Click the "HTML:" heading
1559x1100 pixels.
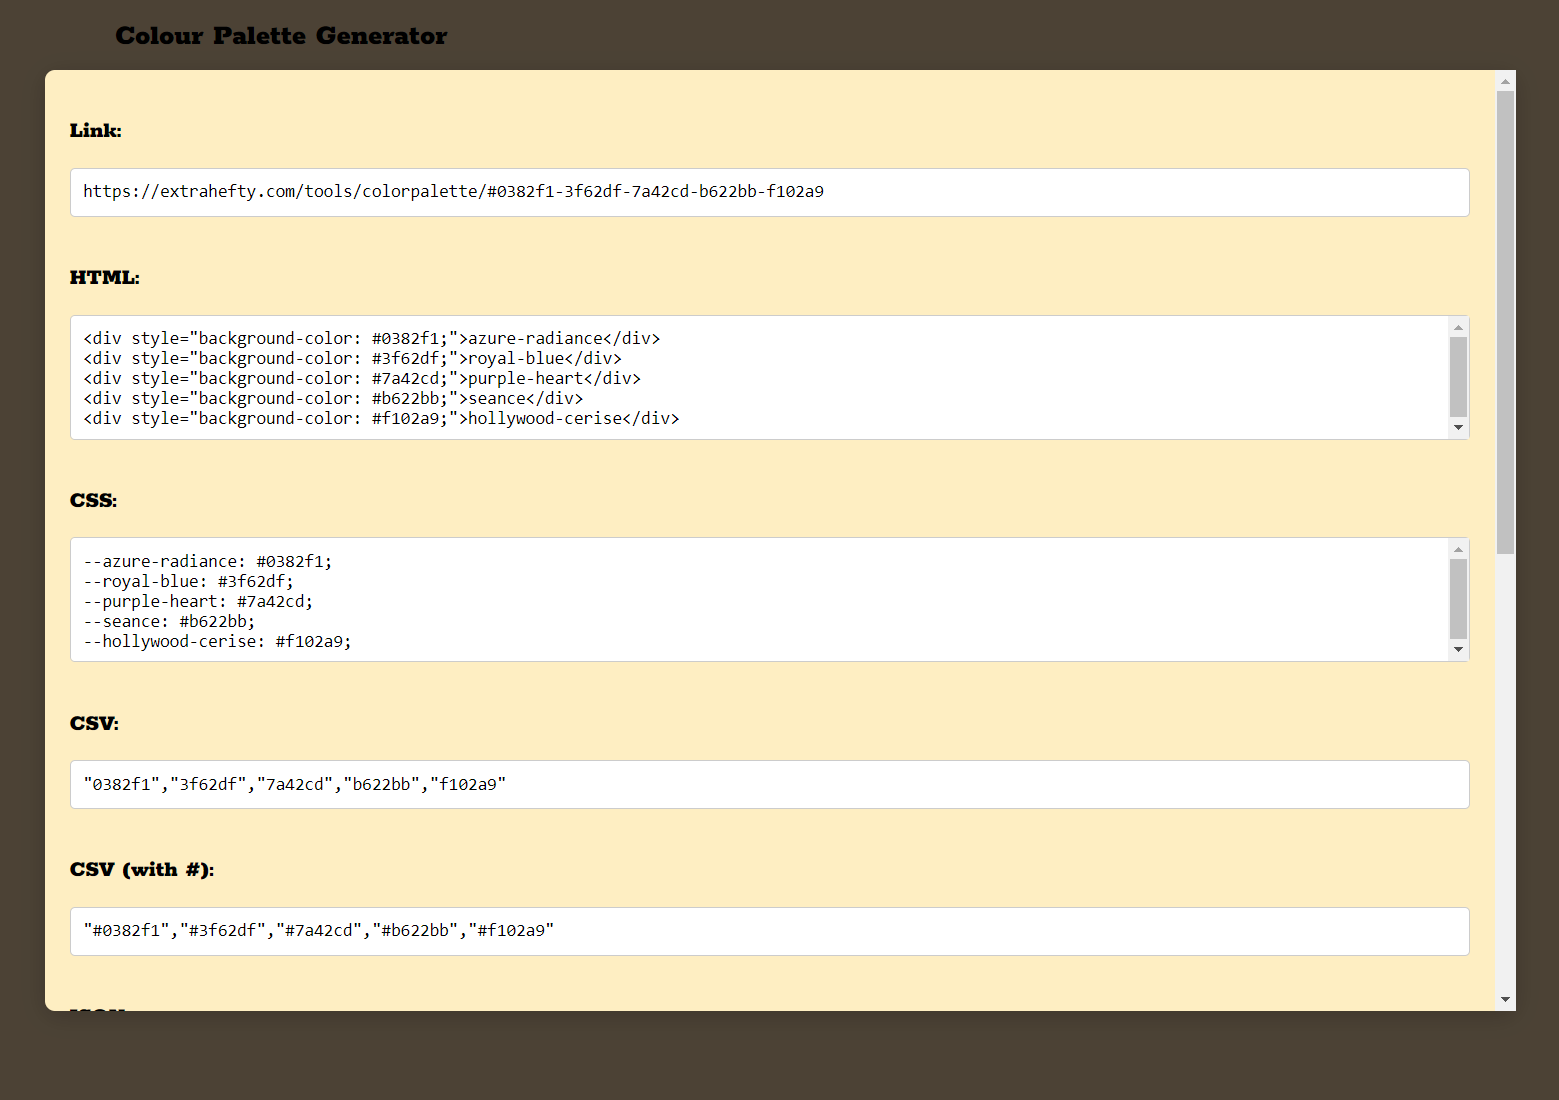click(105, 278)
